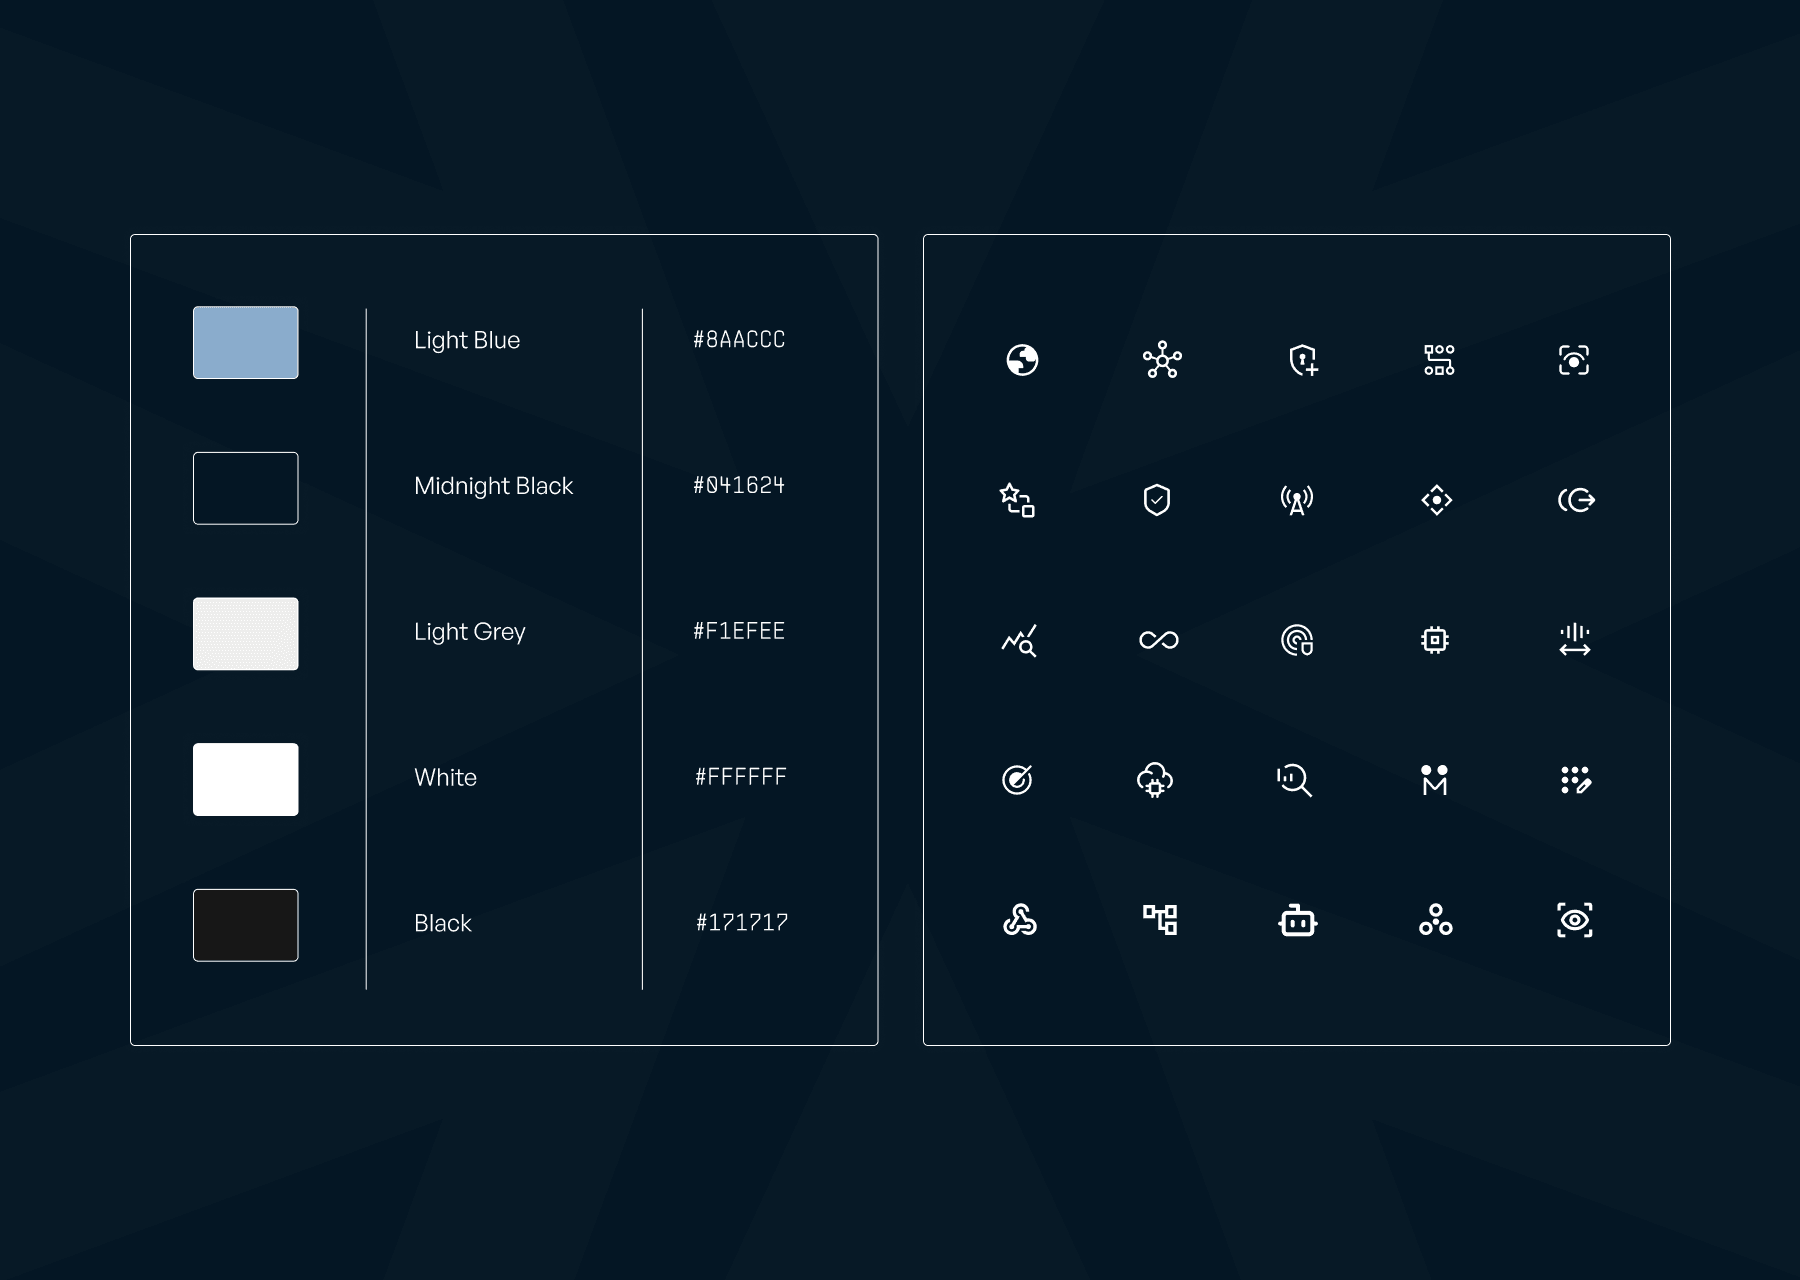The width and height of the screenshot is (1800, 1280).
Task: Select the hex code #171717
Action: pyautogui.click(x=742, y=923)
